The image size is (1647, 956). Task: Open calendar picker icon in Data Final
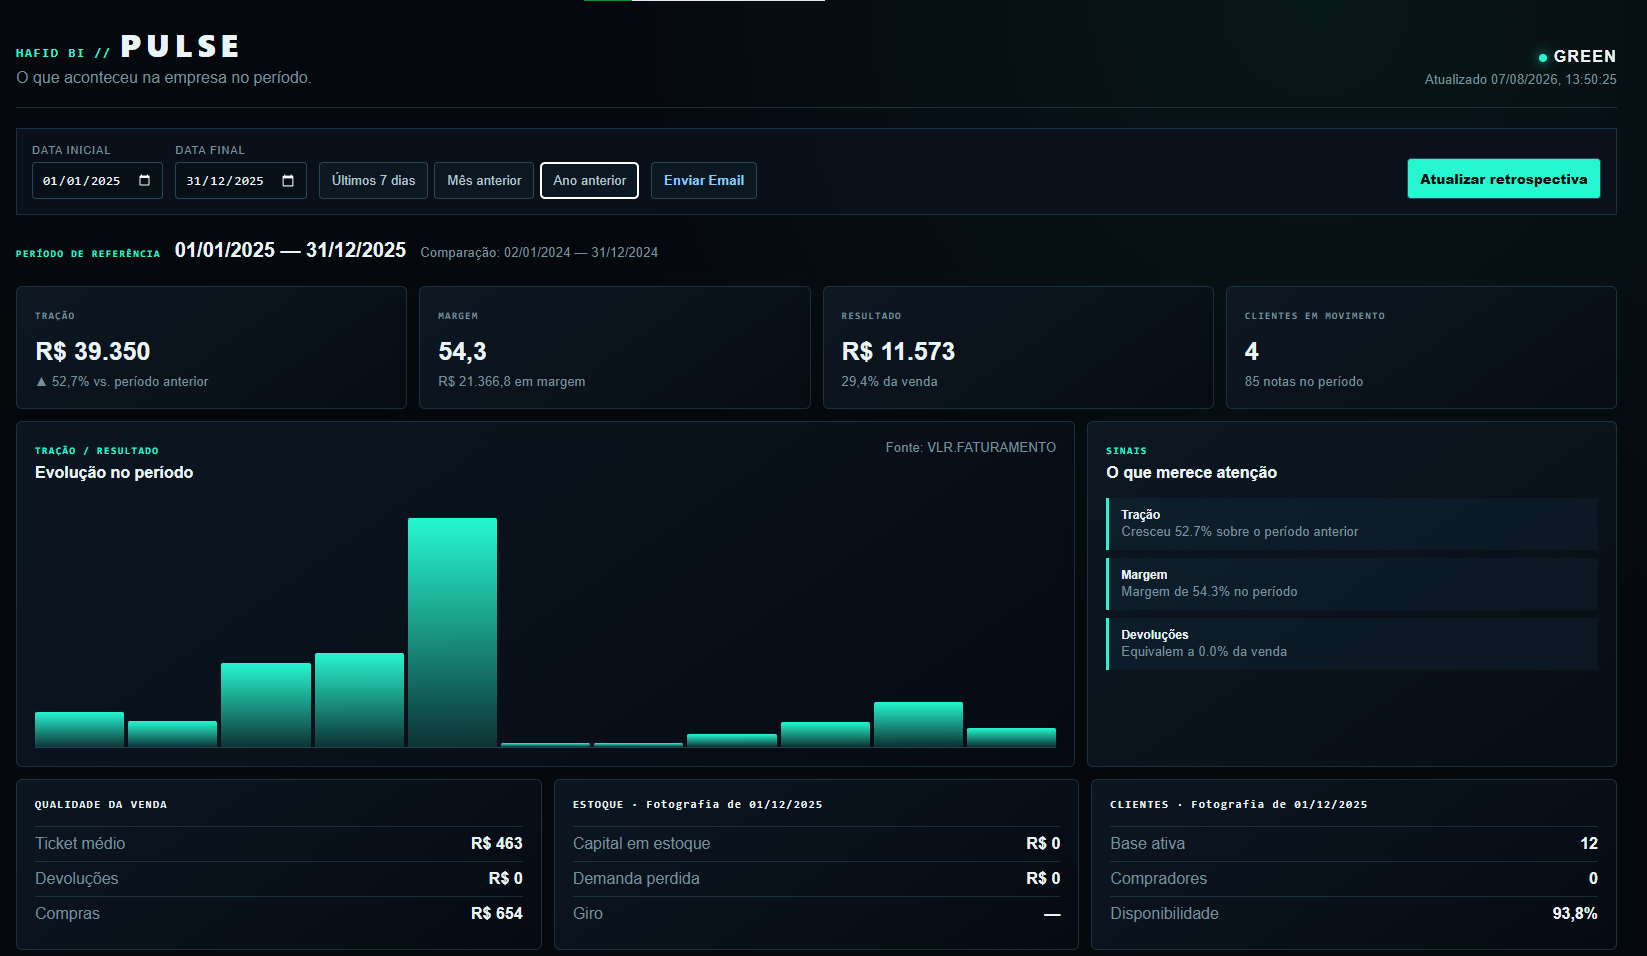pos(288,181)
